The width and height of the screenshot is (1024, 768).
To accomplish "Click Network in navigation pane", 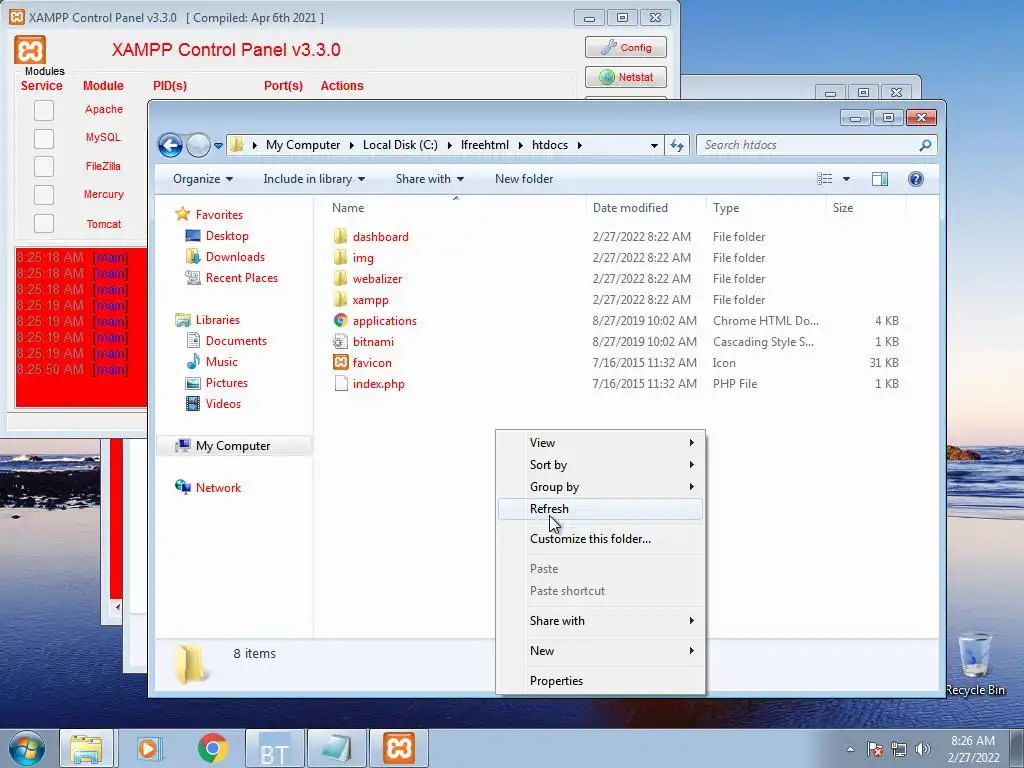I will [x=218, y=488].
